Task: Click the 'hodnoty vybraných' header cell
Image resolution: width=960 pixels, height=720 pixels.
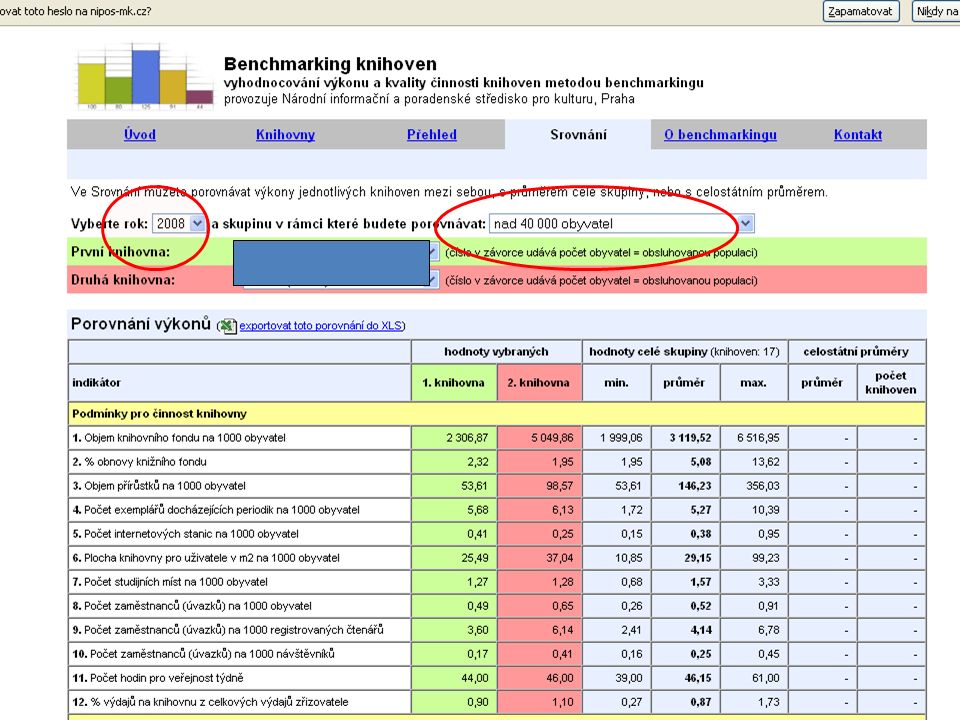Action: pyautogui.click(x=497, y=351)
